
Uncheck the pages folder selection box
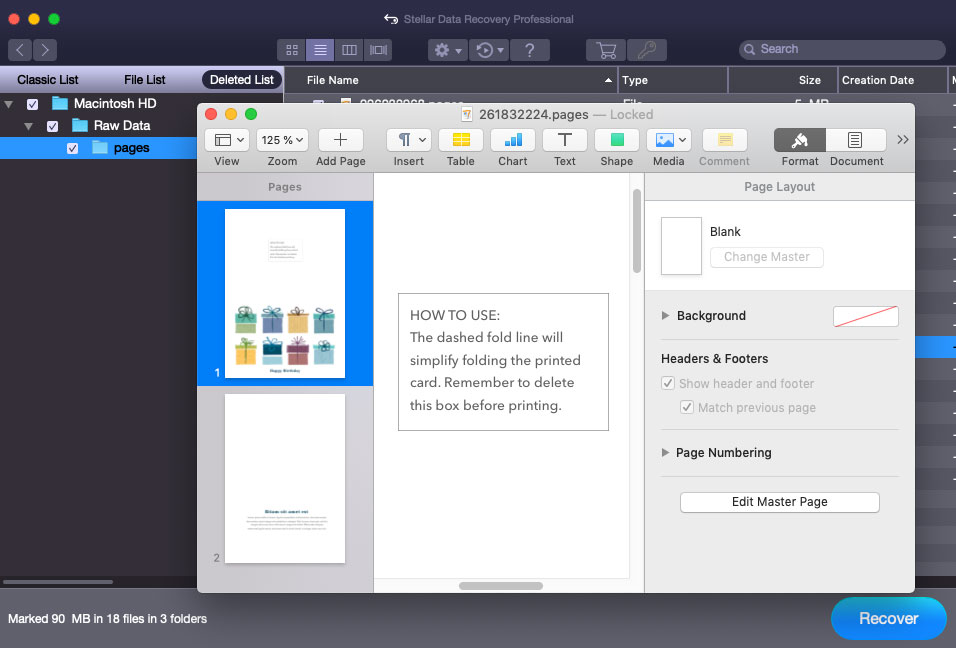[x=72, y=146]
